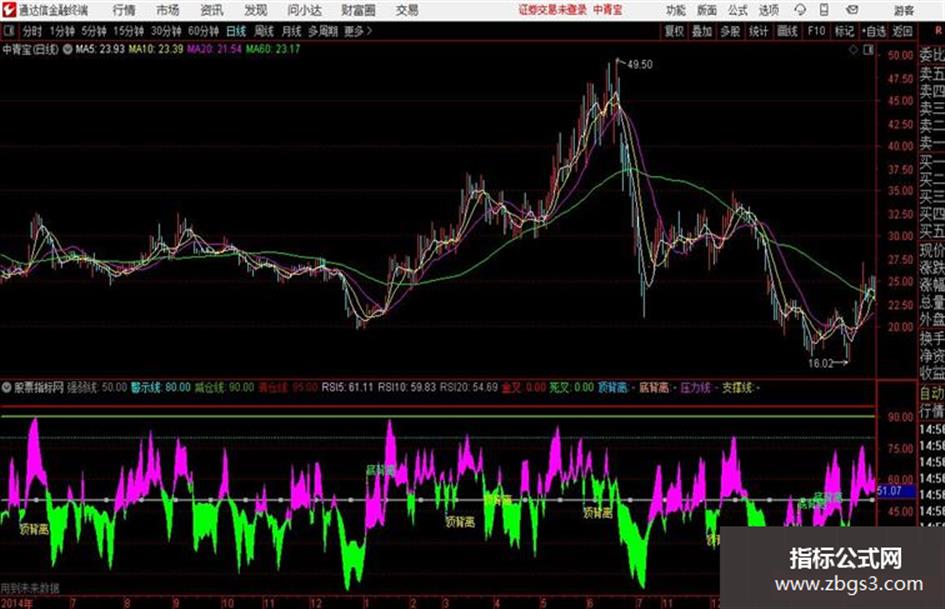Click the 返回 back button
This screenshot has height=609, width=945.
902,31
